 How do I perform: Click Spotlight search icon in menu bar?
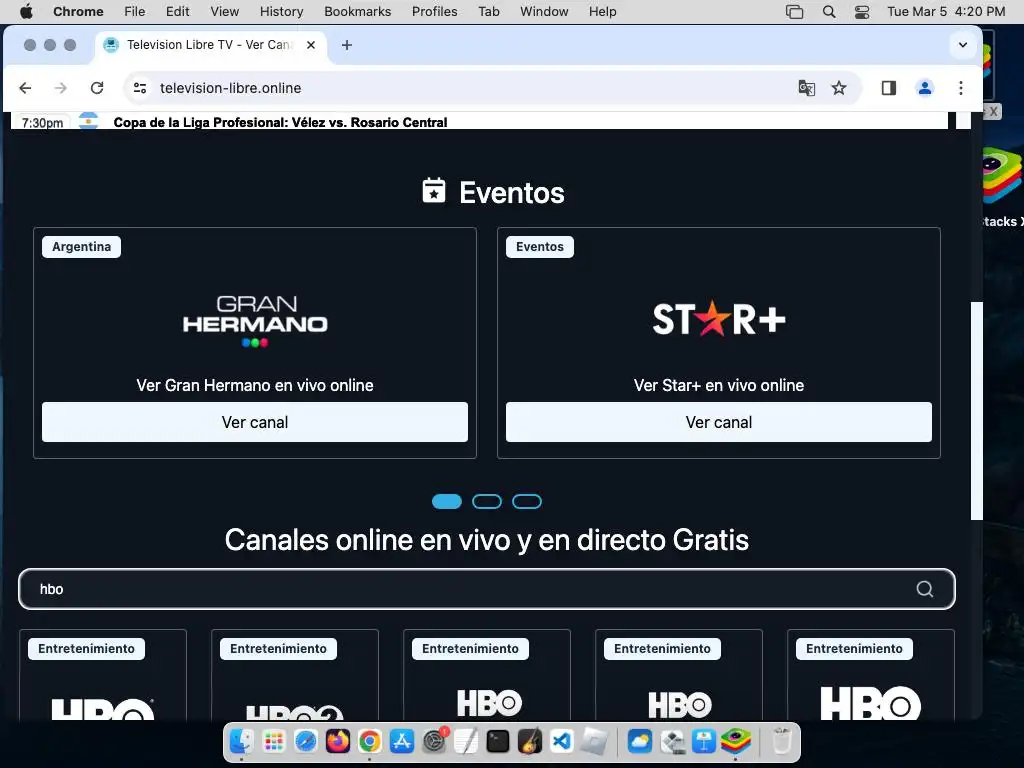(829, 12)
